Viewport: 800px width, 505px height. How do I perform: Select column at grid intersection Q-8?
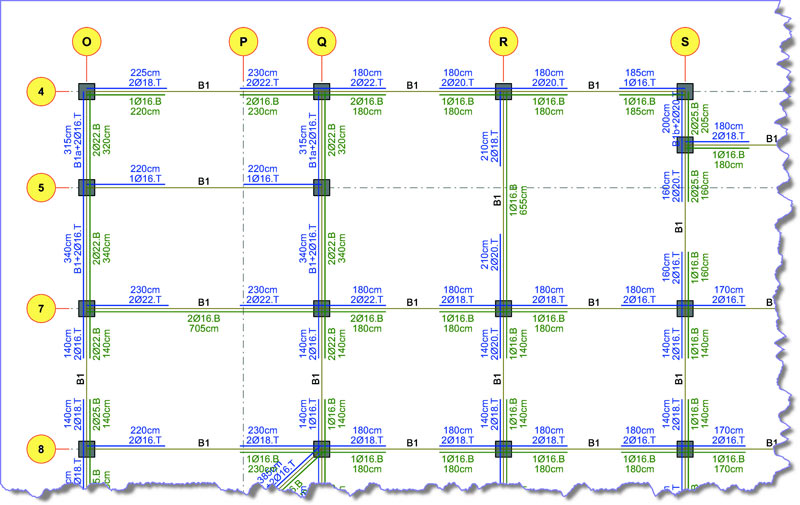click(x=321, y=448)
